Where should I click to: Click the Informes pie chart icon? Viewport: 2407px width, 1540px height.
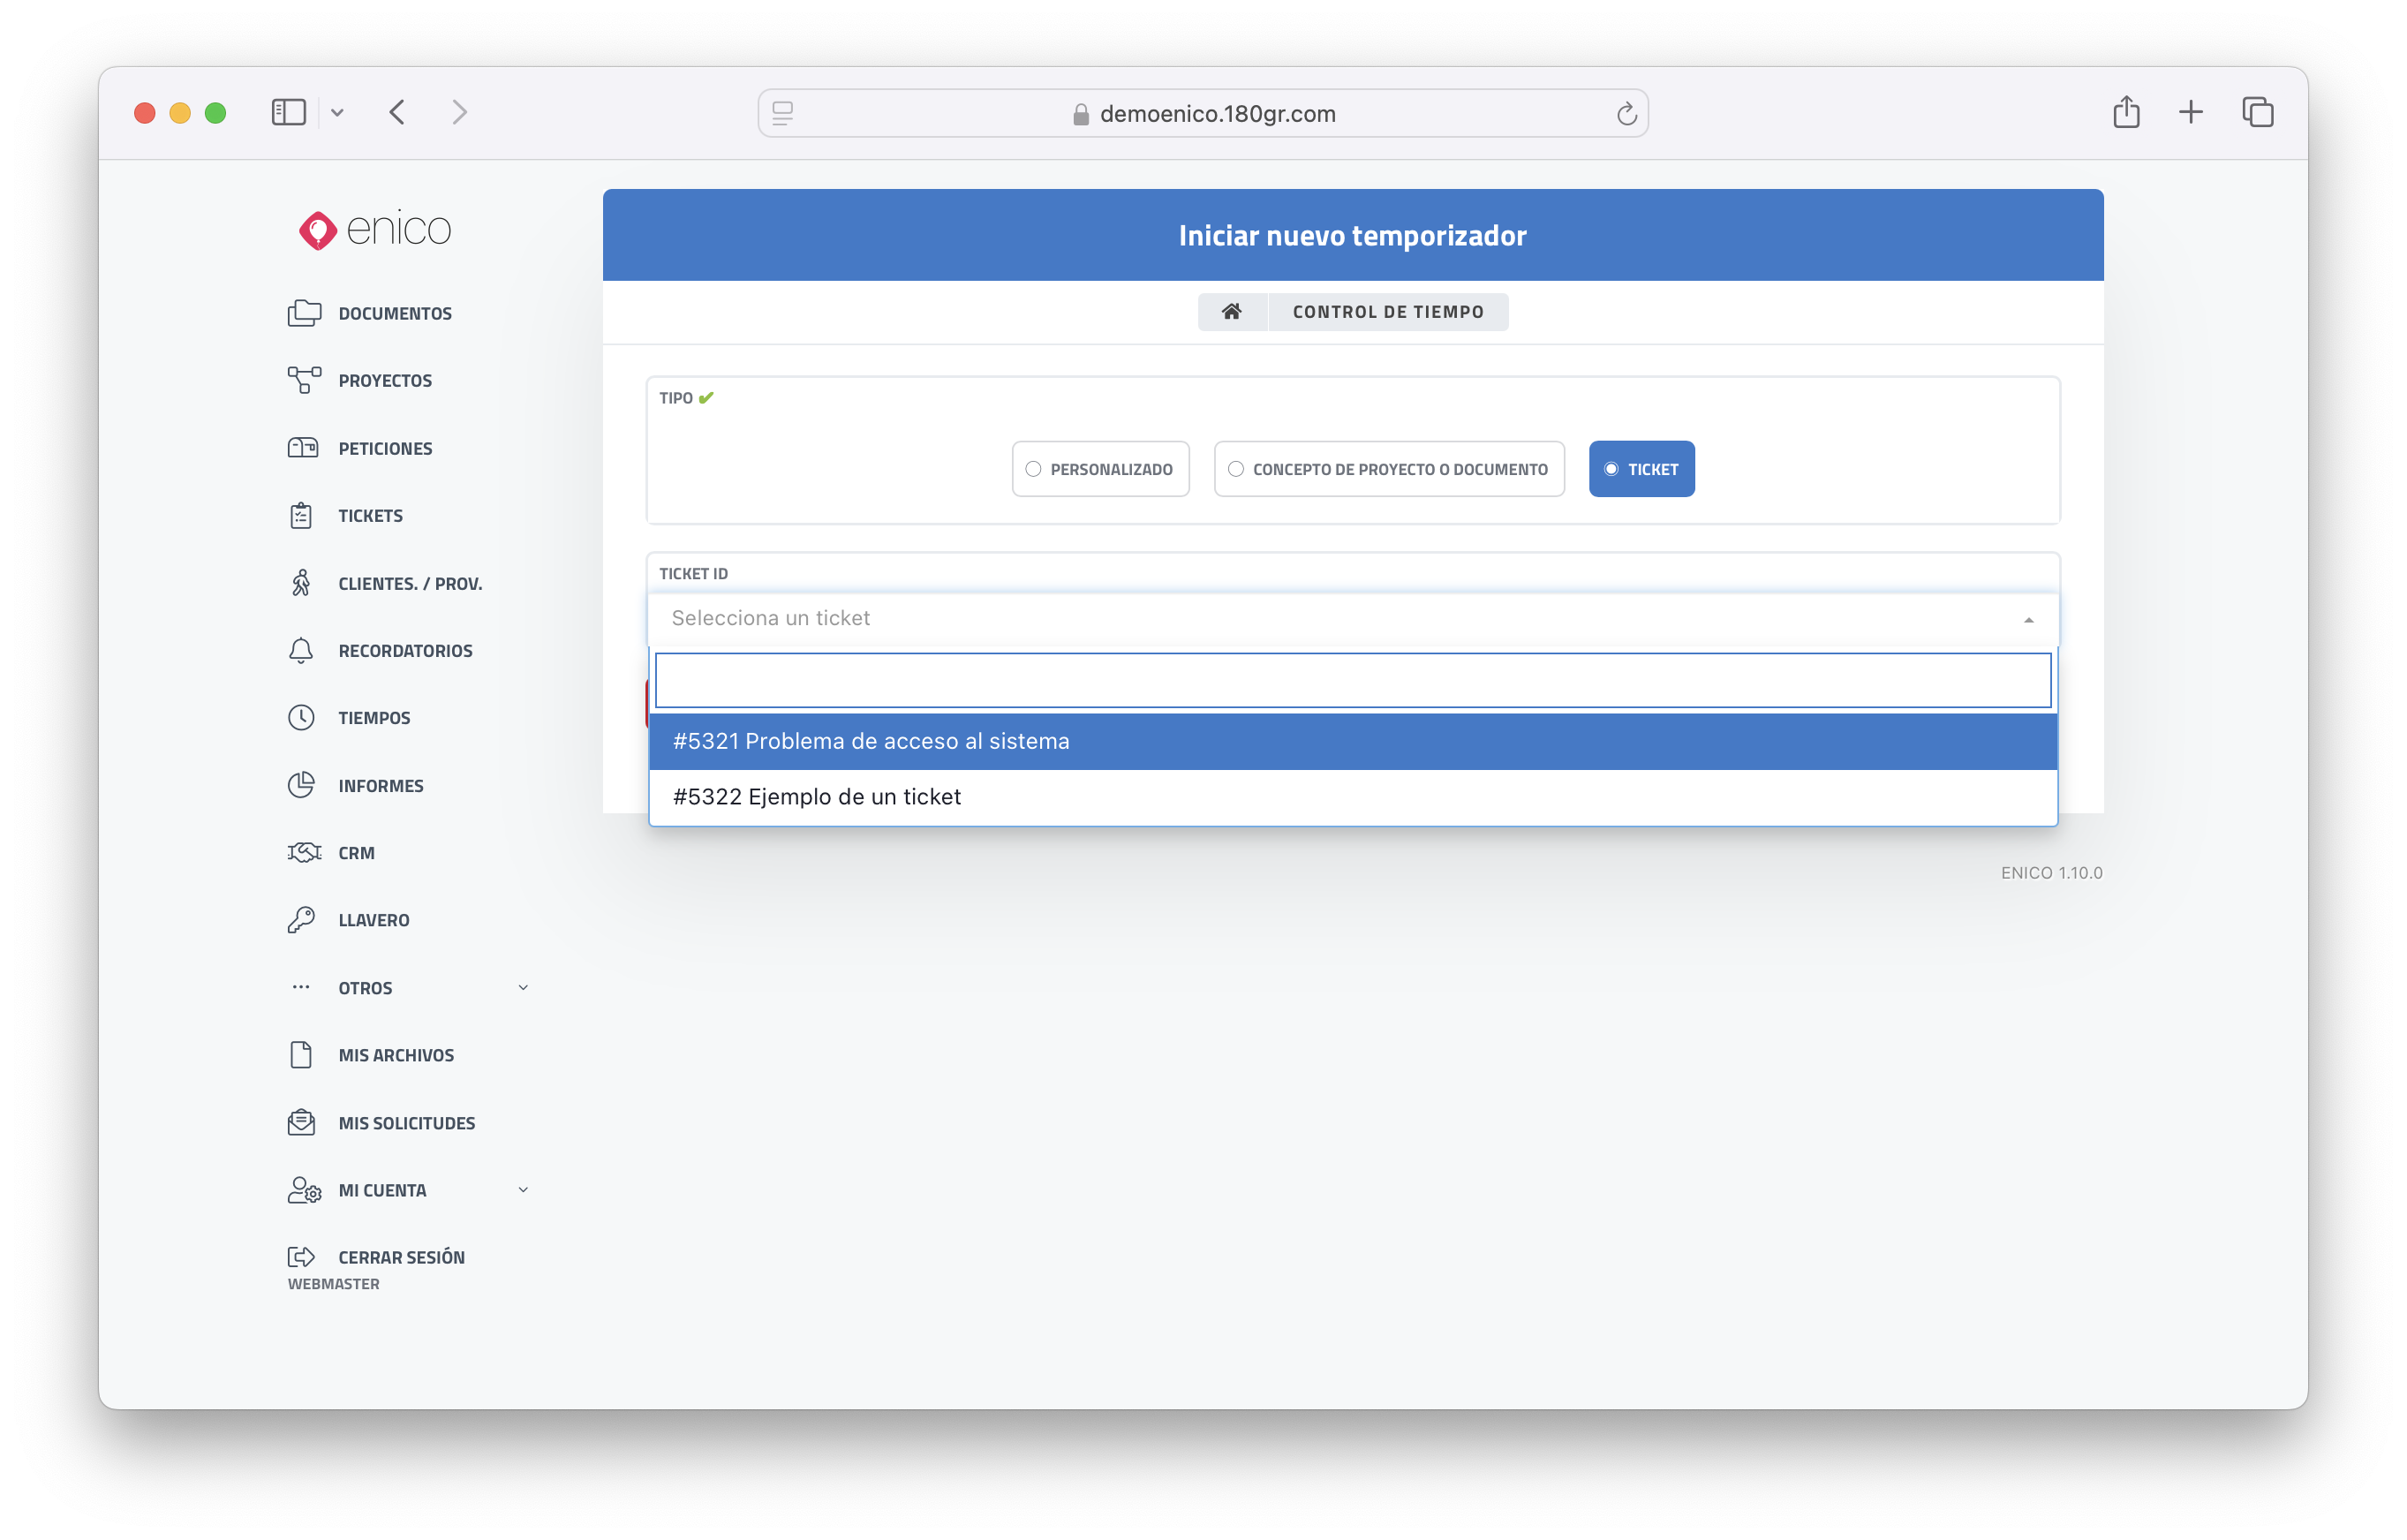[301, 785]
